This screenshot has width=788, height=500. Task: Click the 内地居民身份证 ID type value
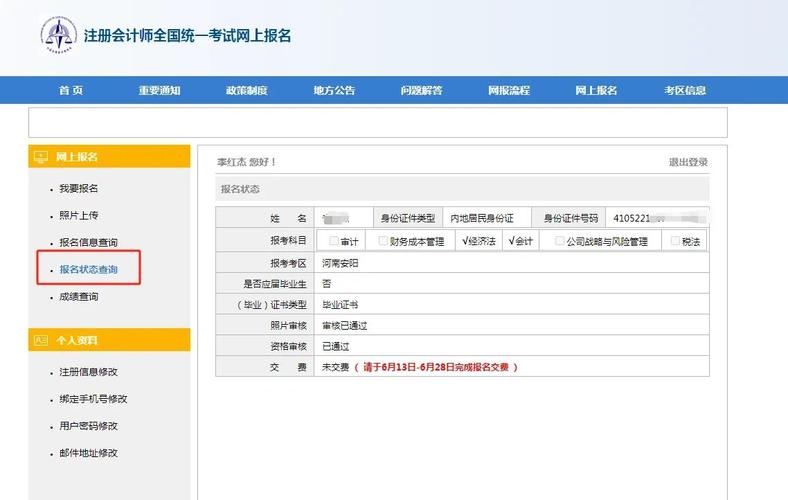pyautogui.click(x=482, y=219)
